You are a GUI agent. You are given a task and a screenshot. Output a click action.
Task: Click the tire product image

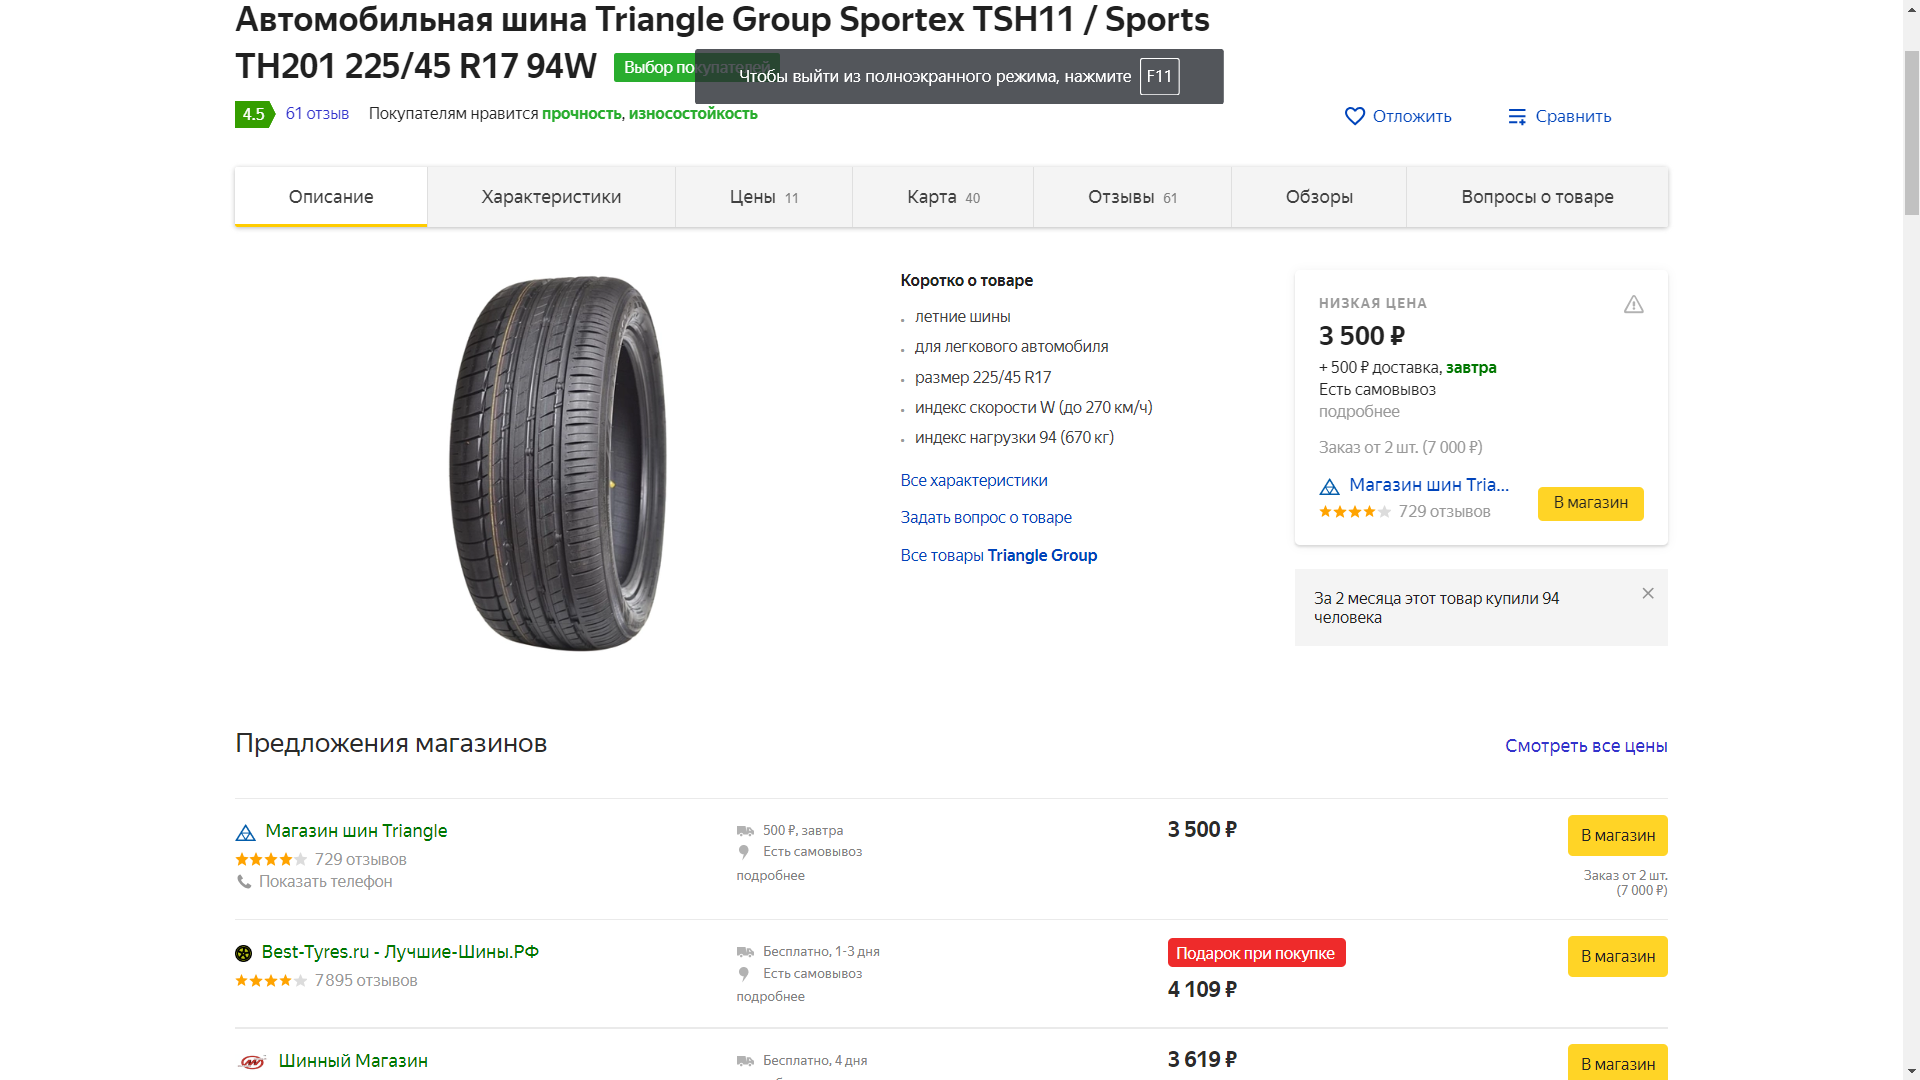[558, 463]
